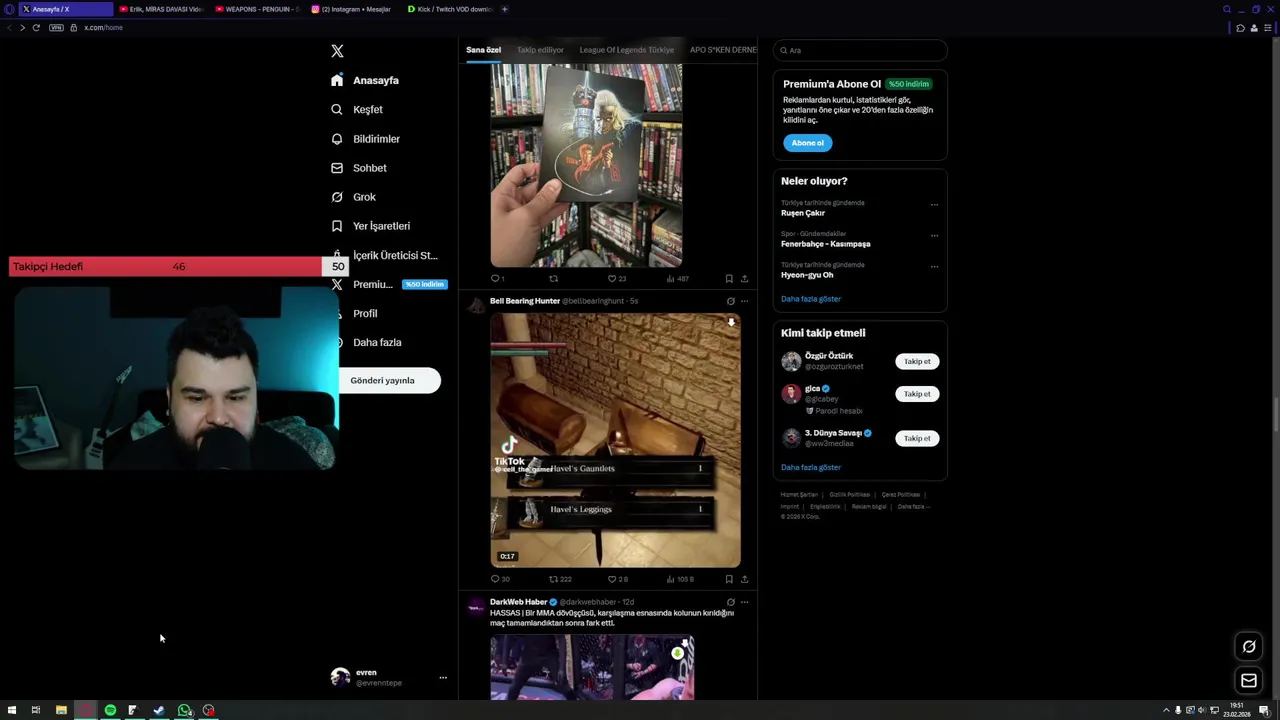Open options for Hyeon-gyu Oh trend
Image resolution: width=1280 pixels, height=720 pixels.
[934, 267]
